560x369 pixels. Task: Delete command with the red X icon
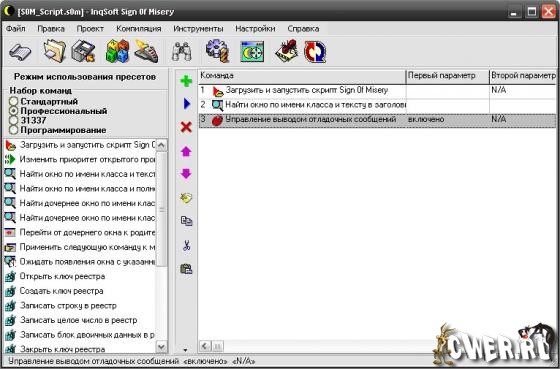(x=186, y=127)
